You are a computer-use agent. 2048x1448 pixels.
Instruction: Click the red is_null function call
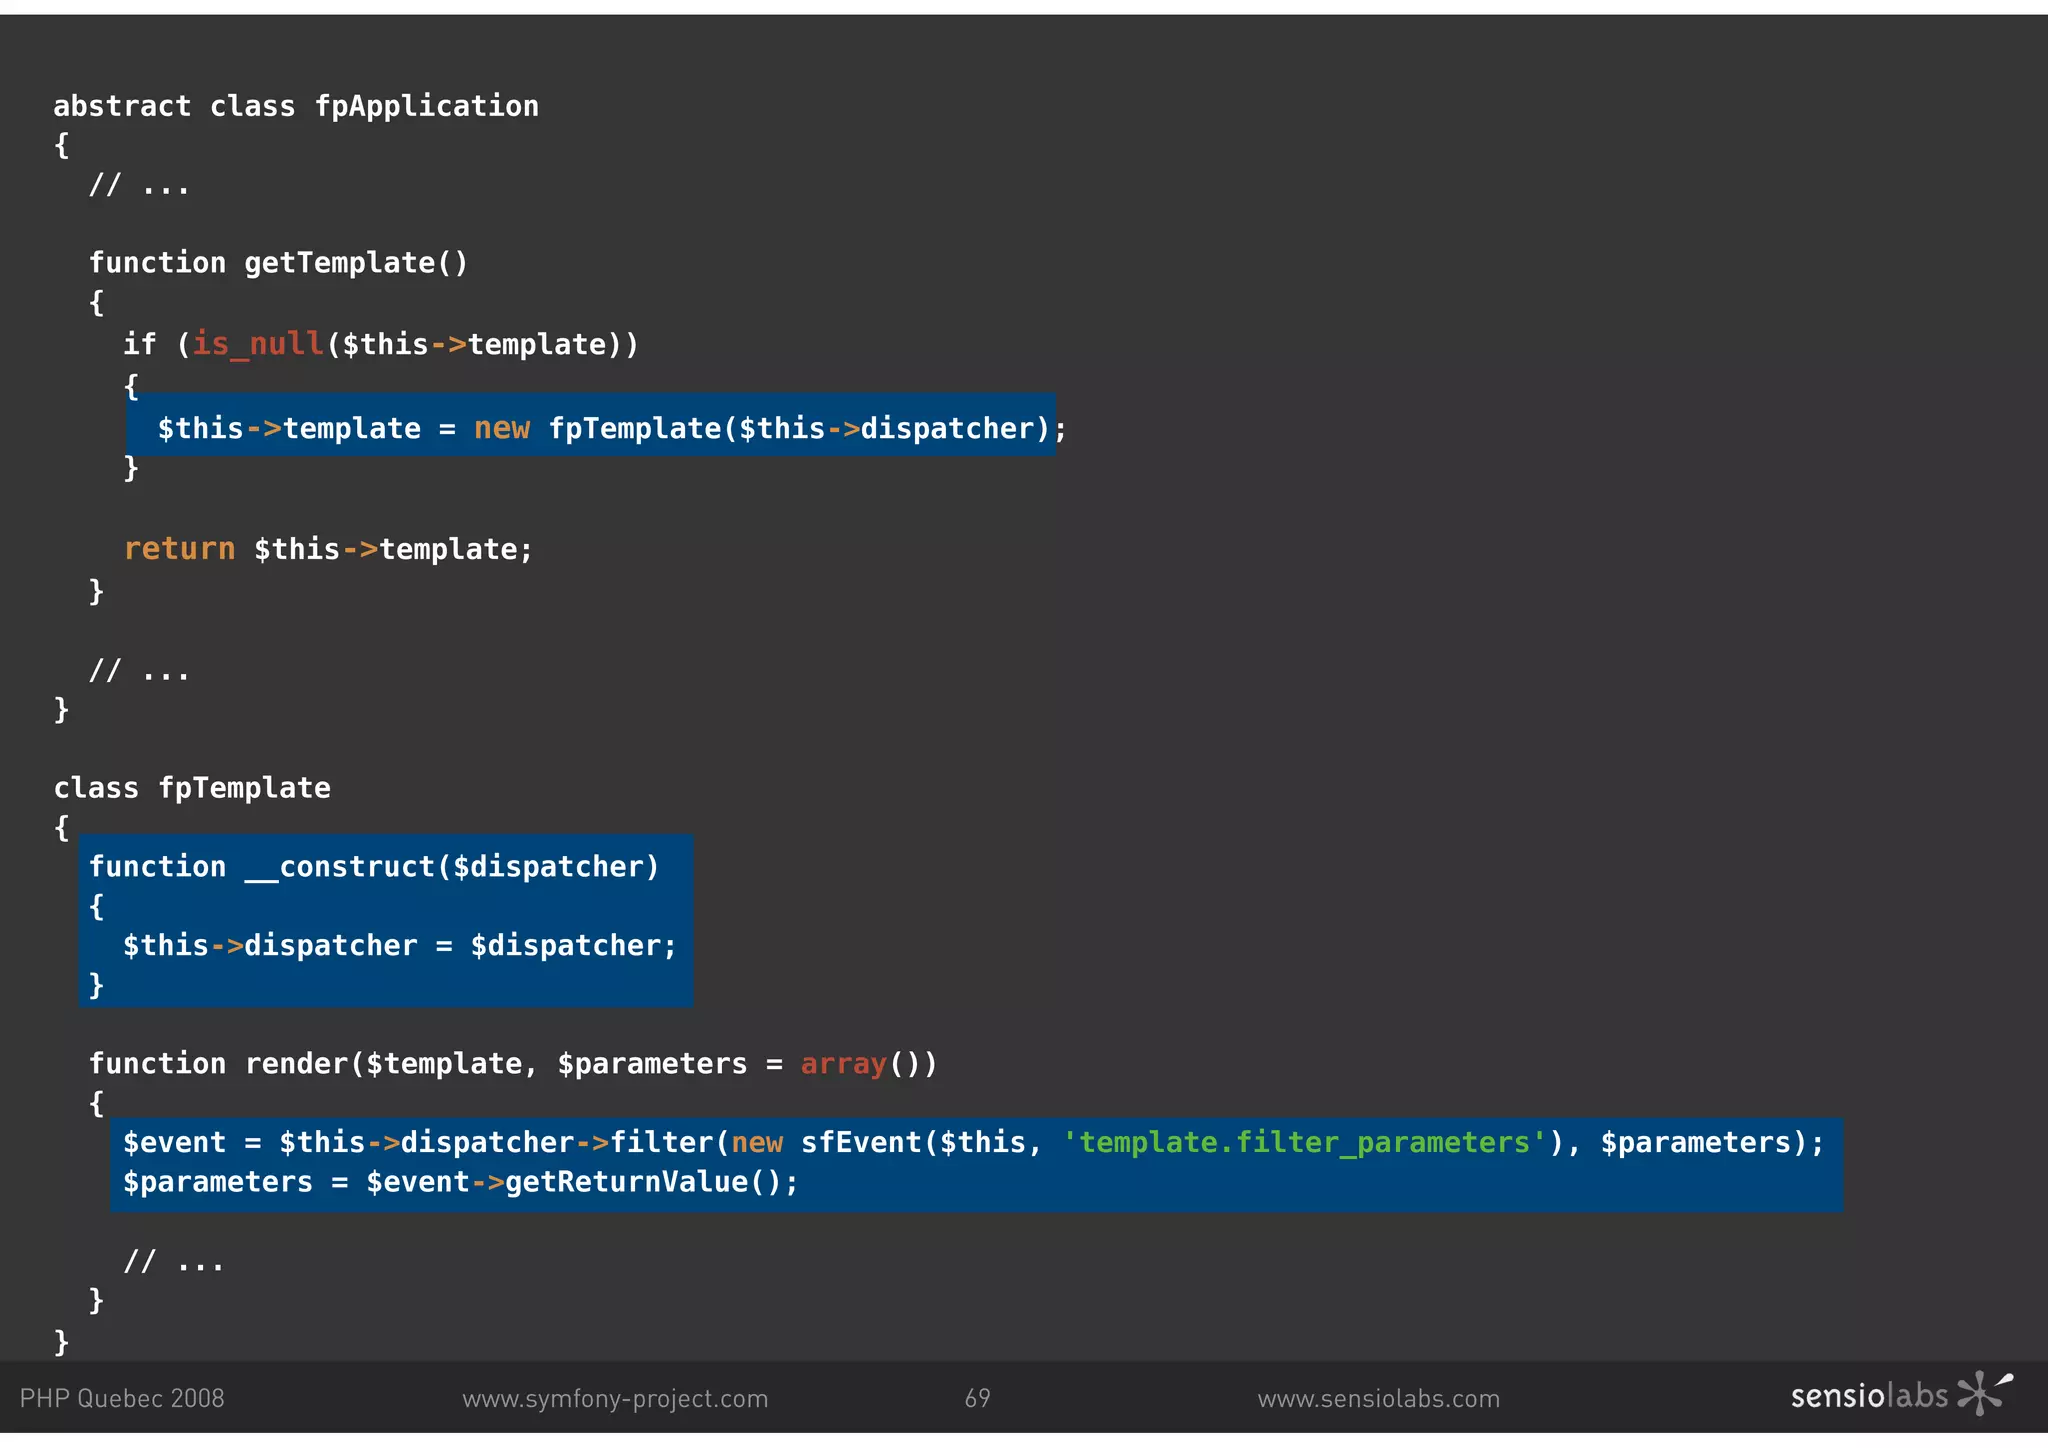point(258,344)
